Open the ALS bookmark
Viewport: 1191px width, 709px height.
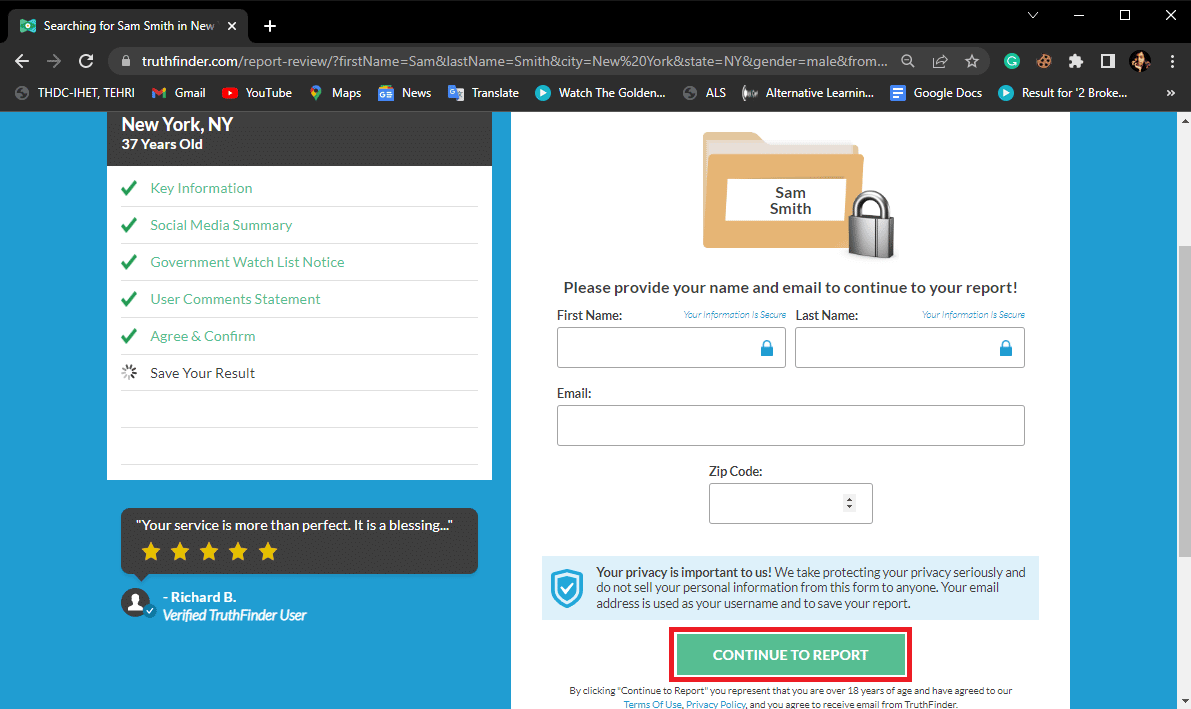point(704,93)
